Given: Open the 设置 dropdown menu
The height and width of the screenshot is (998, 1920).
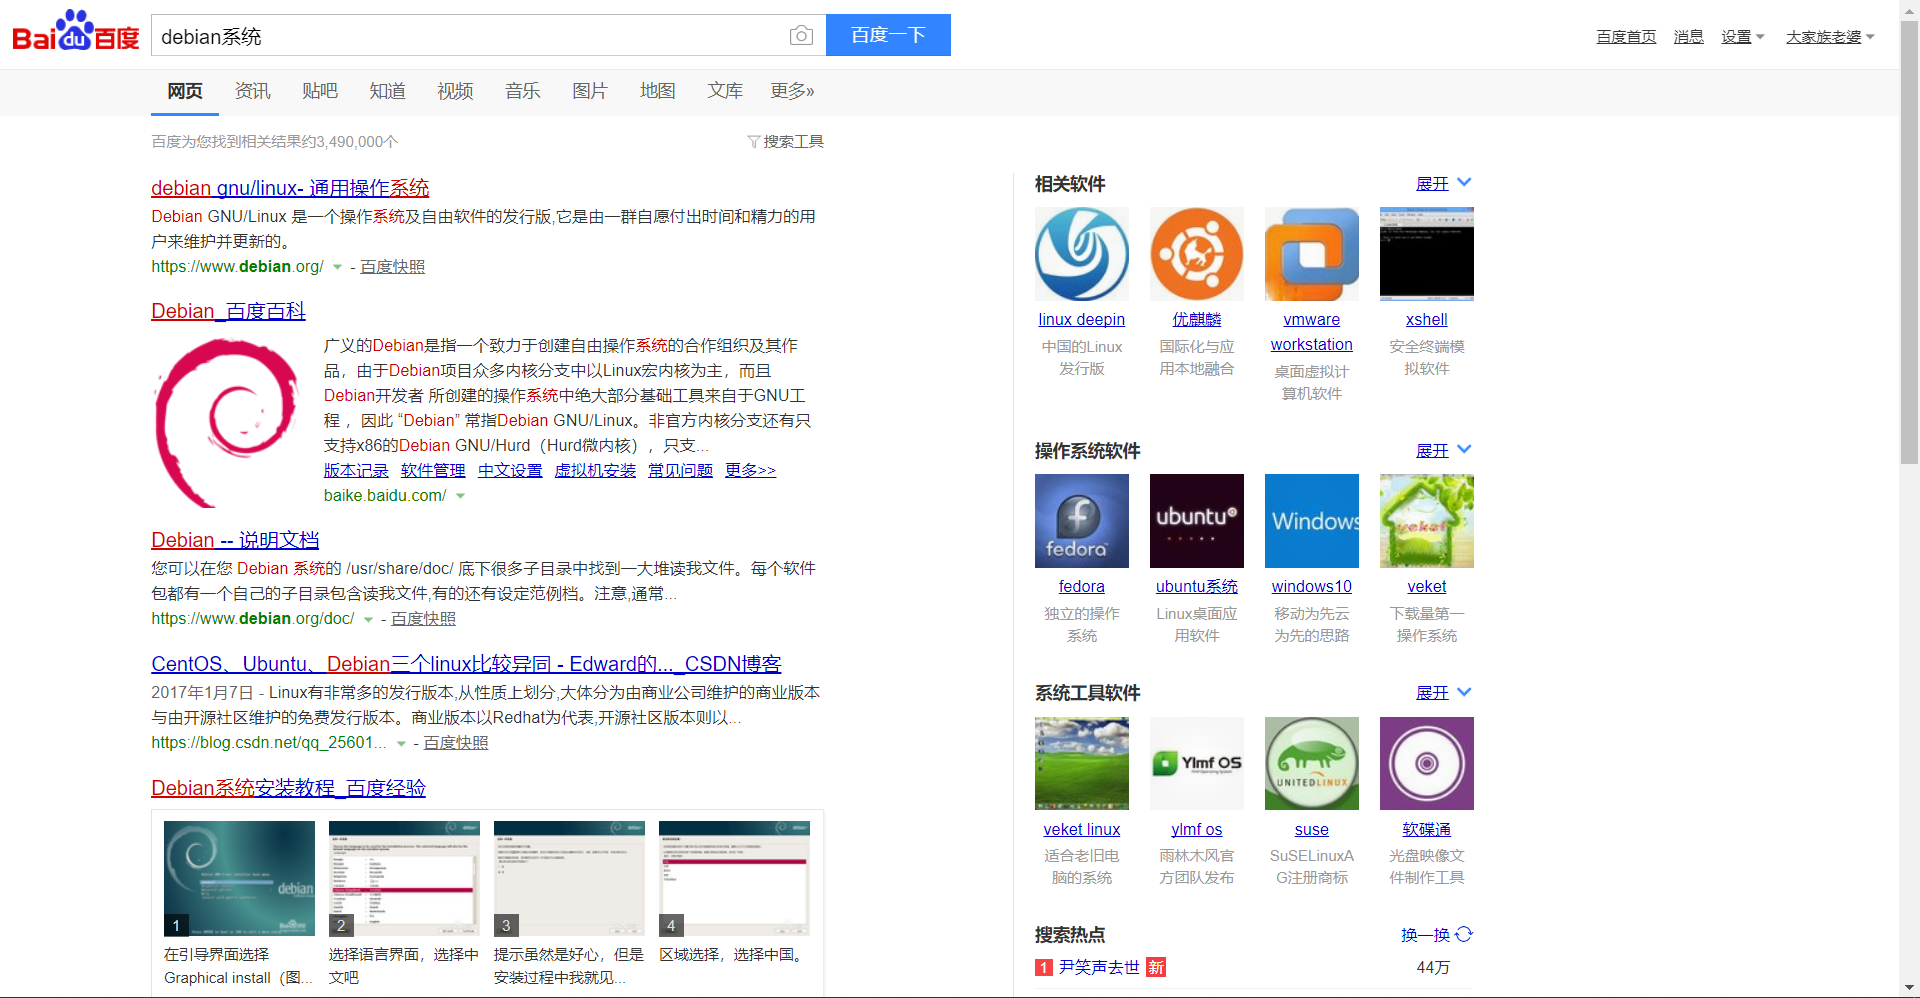Looking at the screenshot, I should pyautogui.click(x=1742, y=37).
